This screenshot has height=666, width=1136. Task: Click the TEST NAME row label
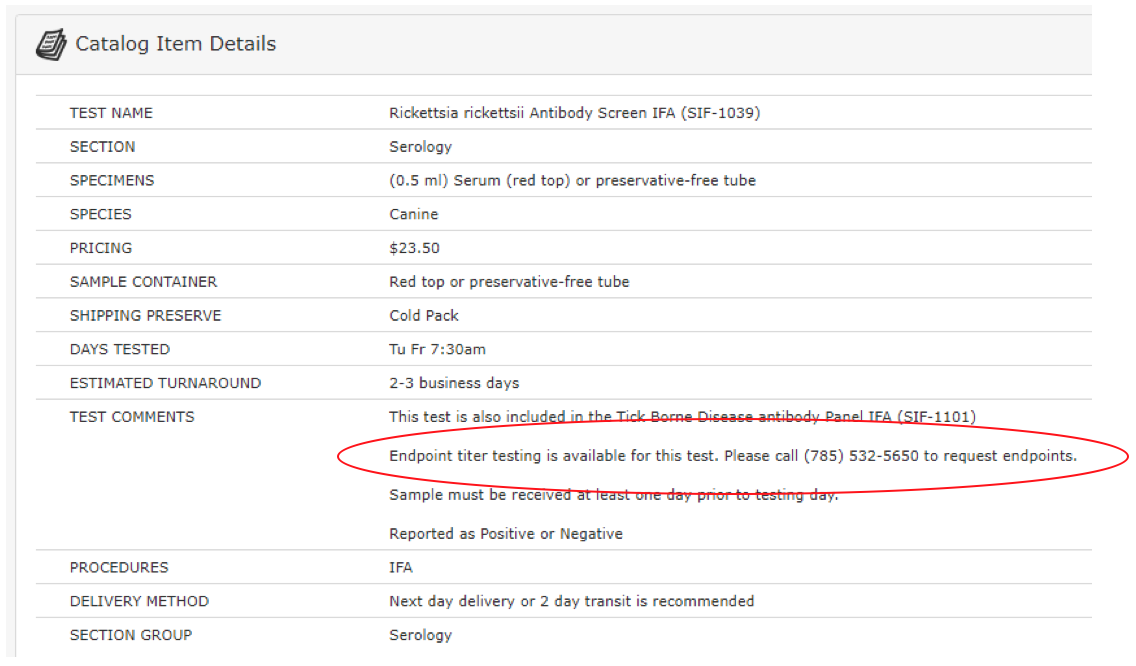[x=111, y=113]
